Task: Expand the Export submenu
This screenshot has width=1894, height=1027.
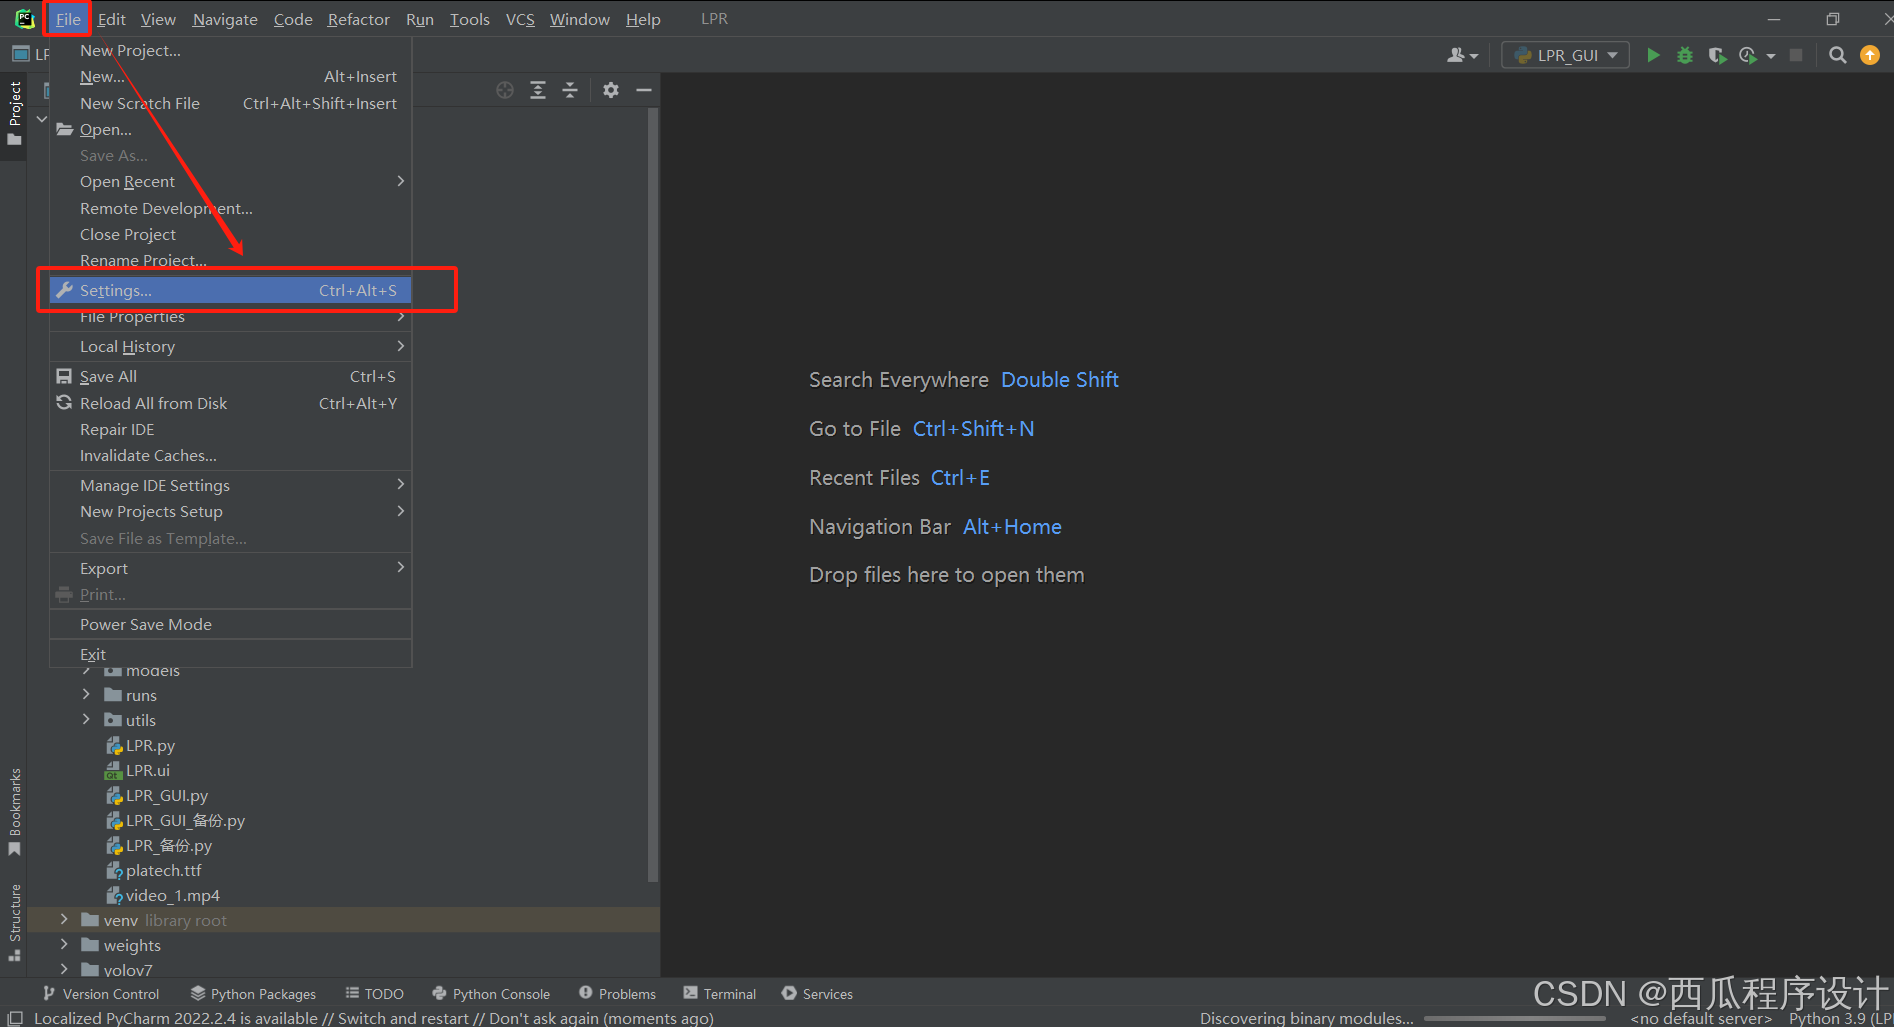Action: coord(231,568)
